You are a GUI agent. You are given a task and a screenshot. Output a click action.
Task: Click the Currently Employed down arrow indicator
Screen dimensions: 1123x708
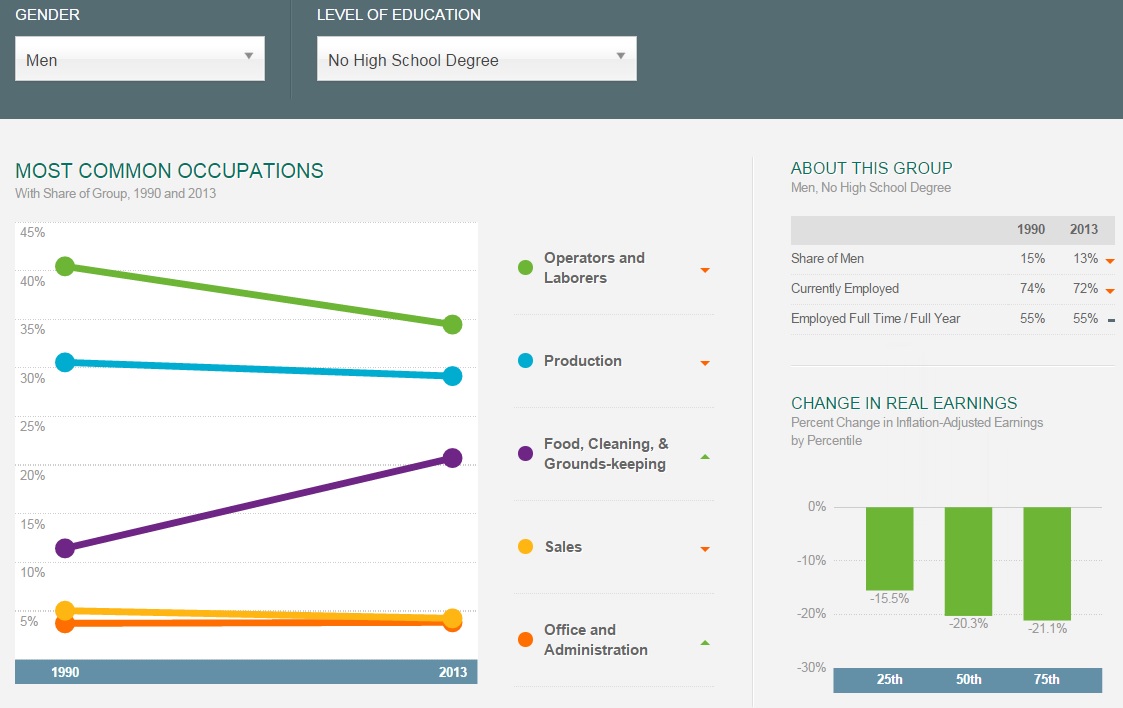coord(1110,291)
